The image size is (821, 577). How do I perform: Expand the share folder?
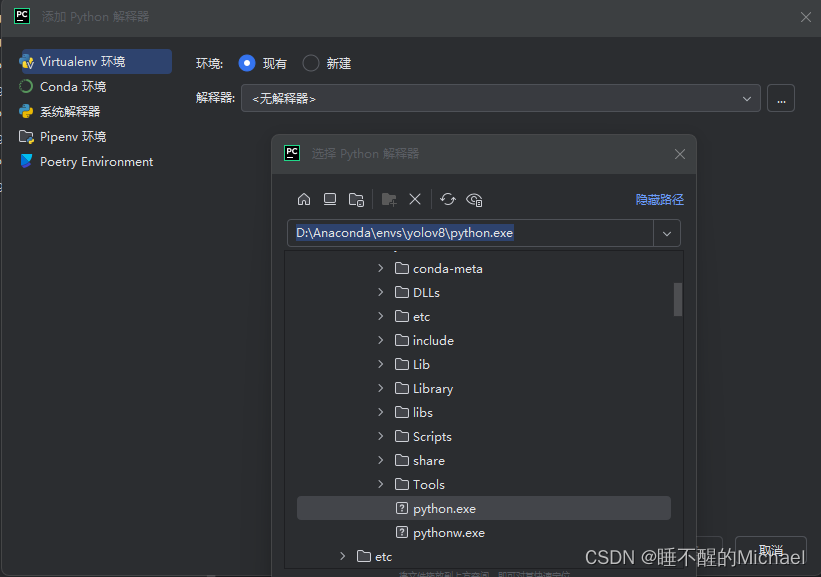point(381,460)
